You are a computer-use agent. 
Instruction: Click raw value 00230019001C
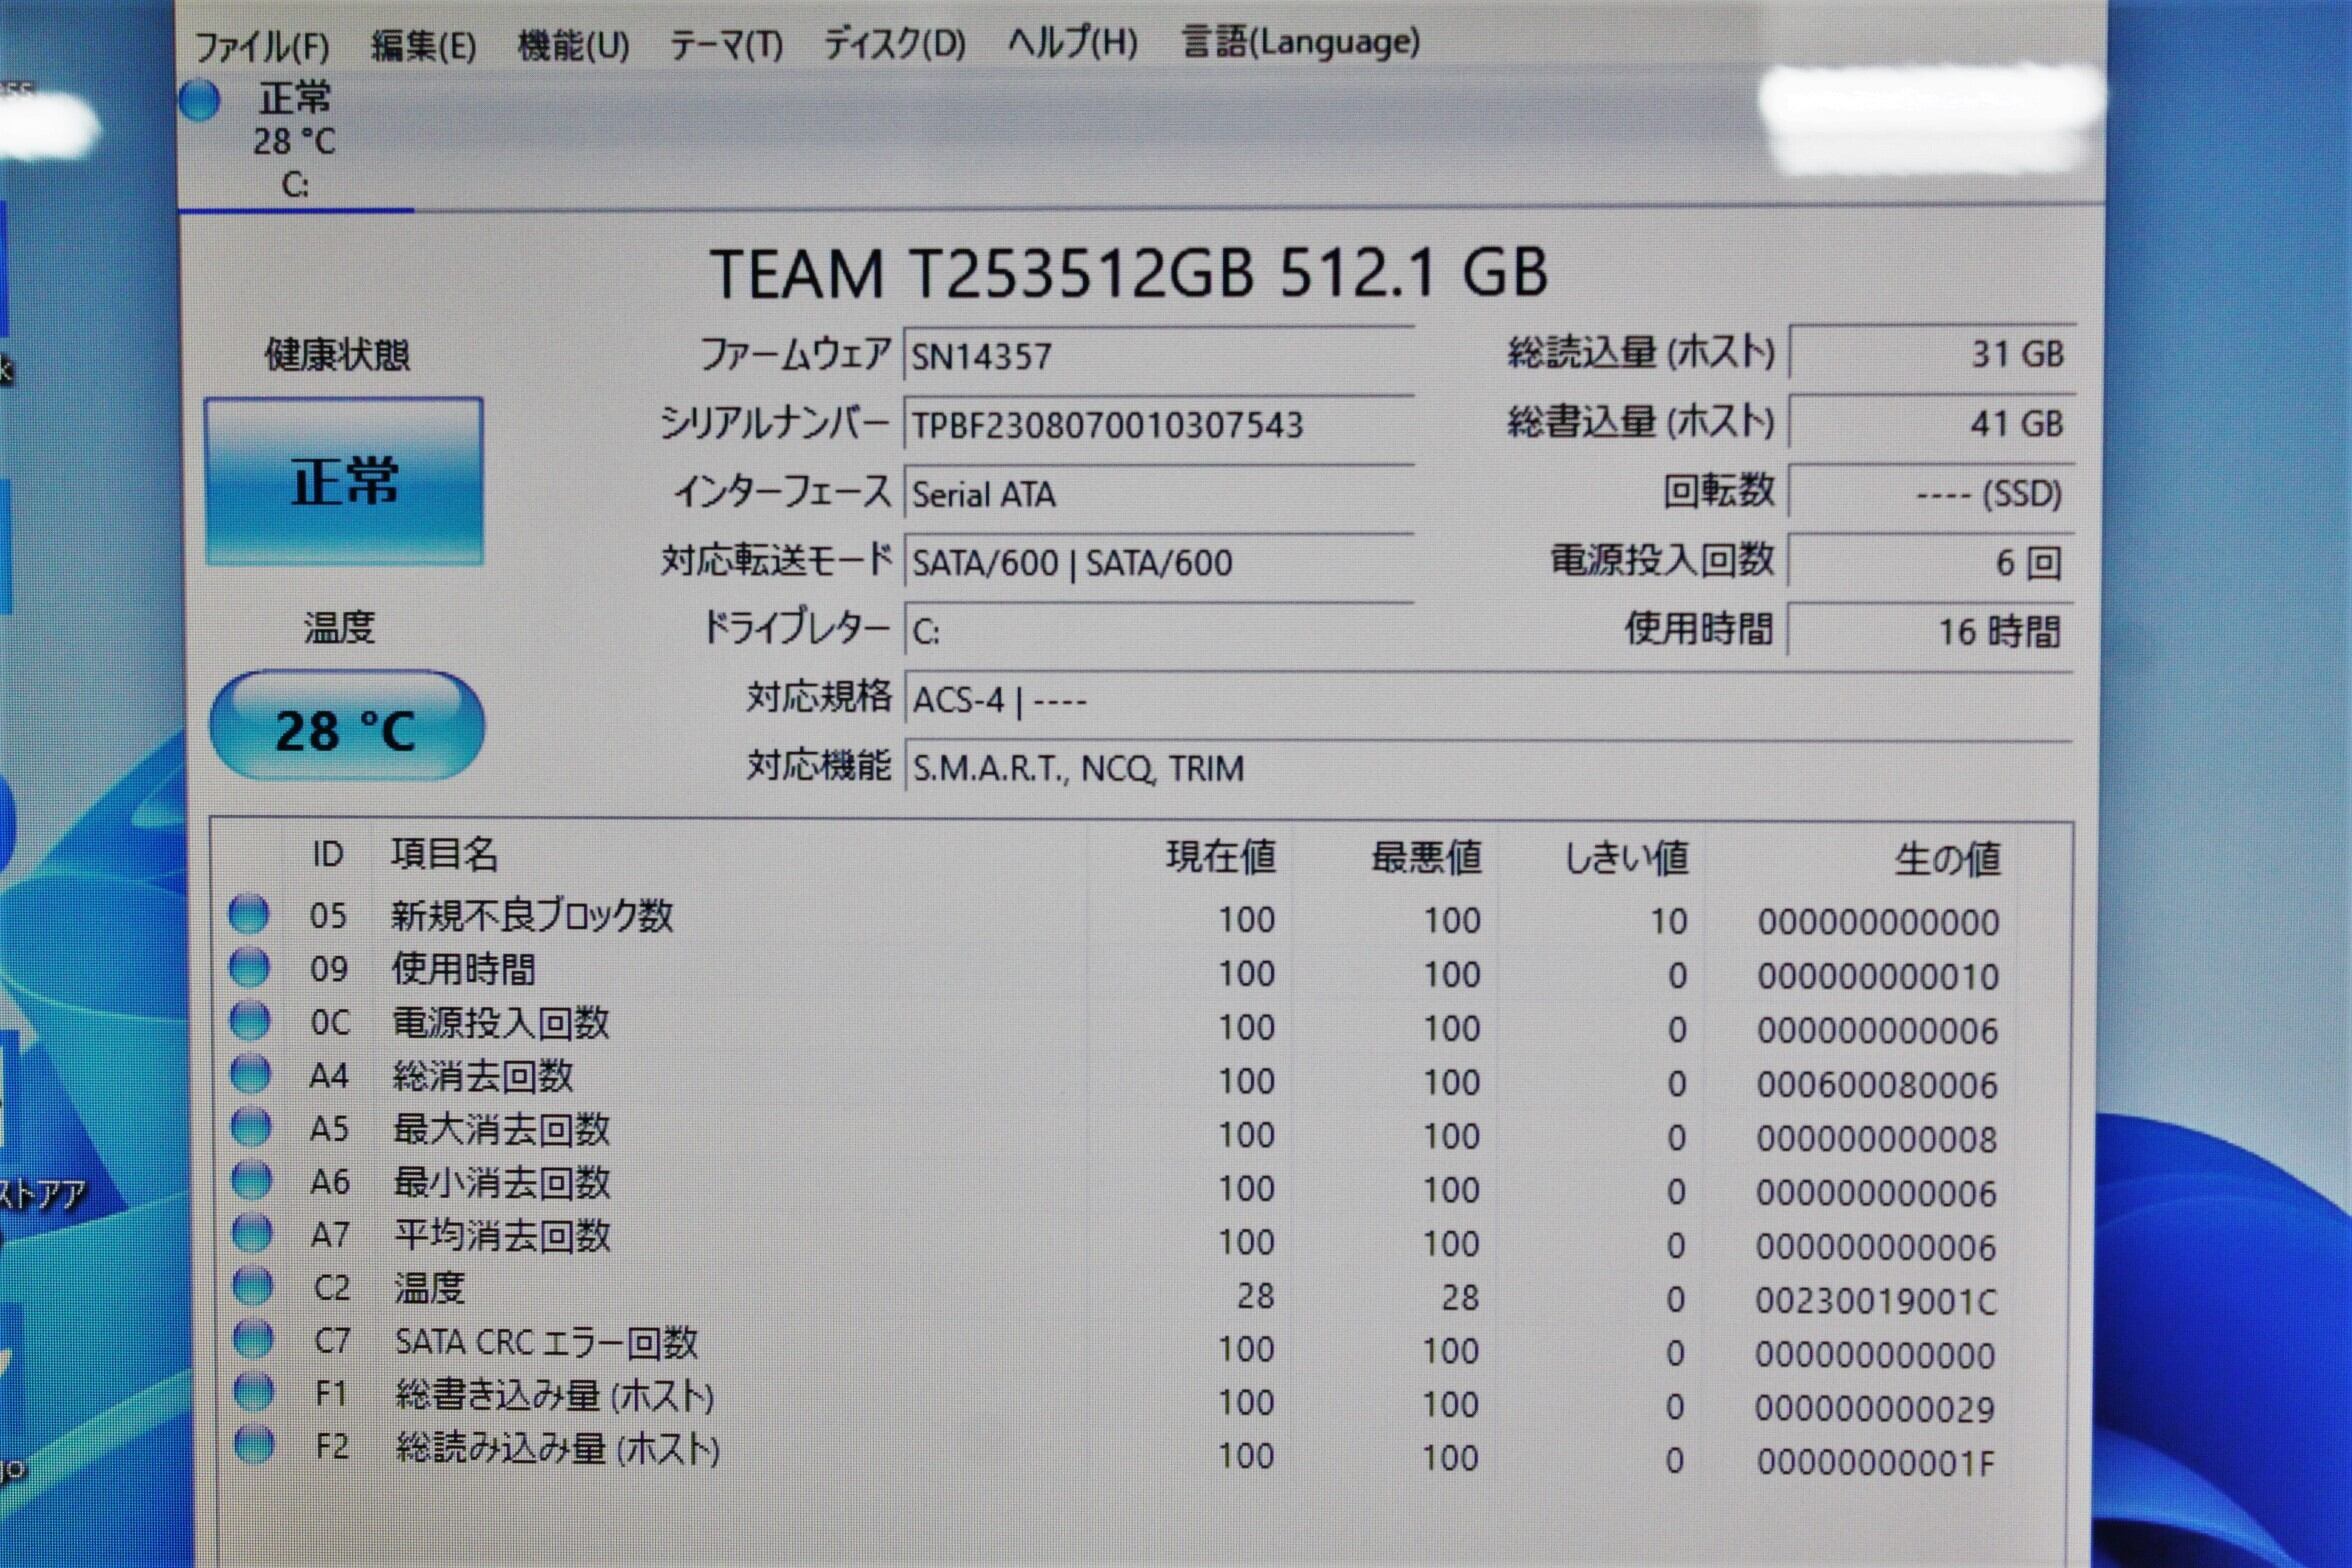[x=1876, y=1301]
